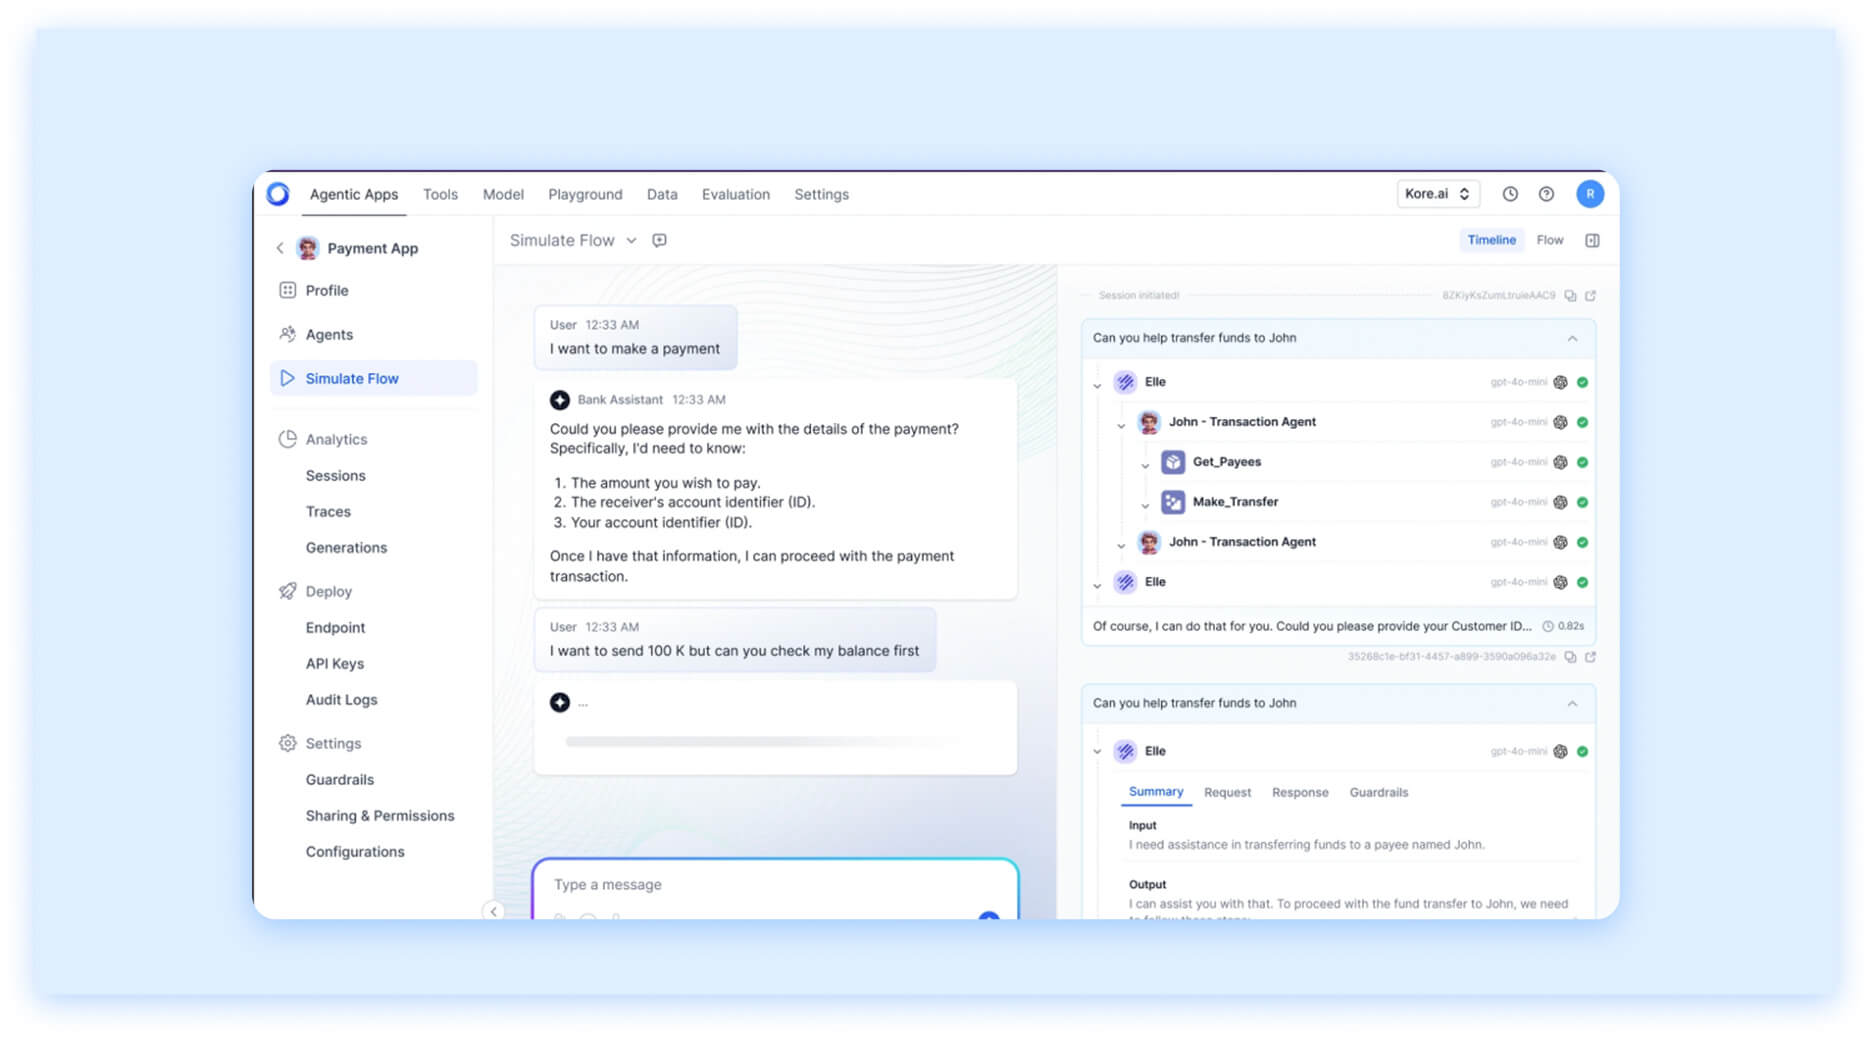Screen dimensions: 1872x1038
Task: Click the split panel icon beside Flow
Action: pyautogui.click(x=1592, y=240)
